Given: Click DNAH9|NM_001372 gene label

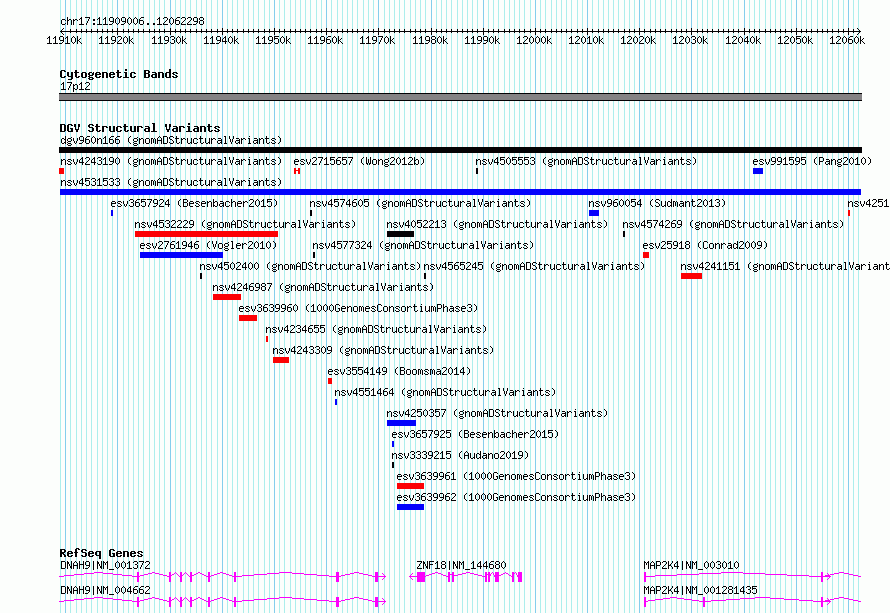Looking at the screenshot, I should (106, 565).
